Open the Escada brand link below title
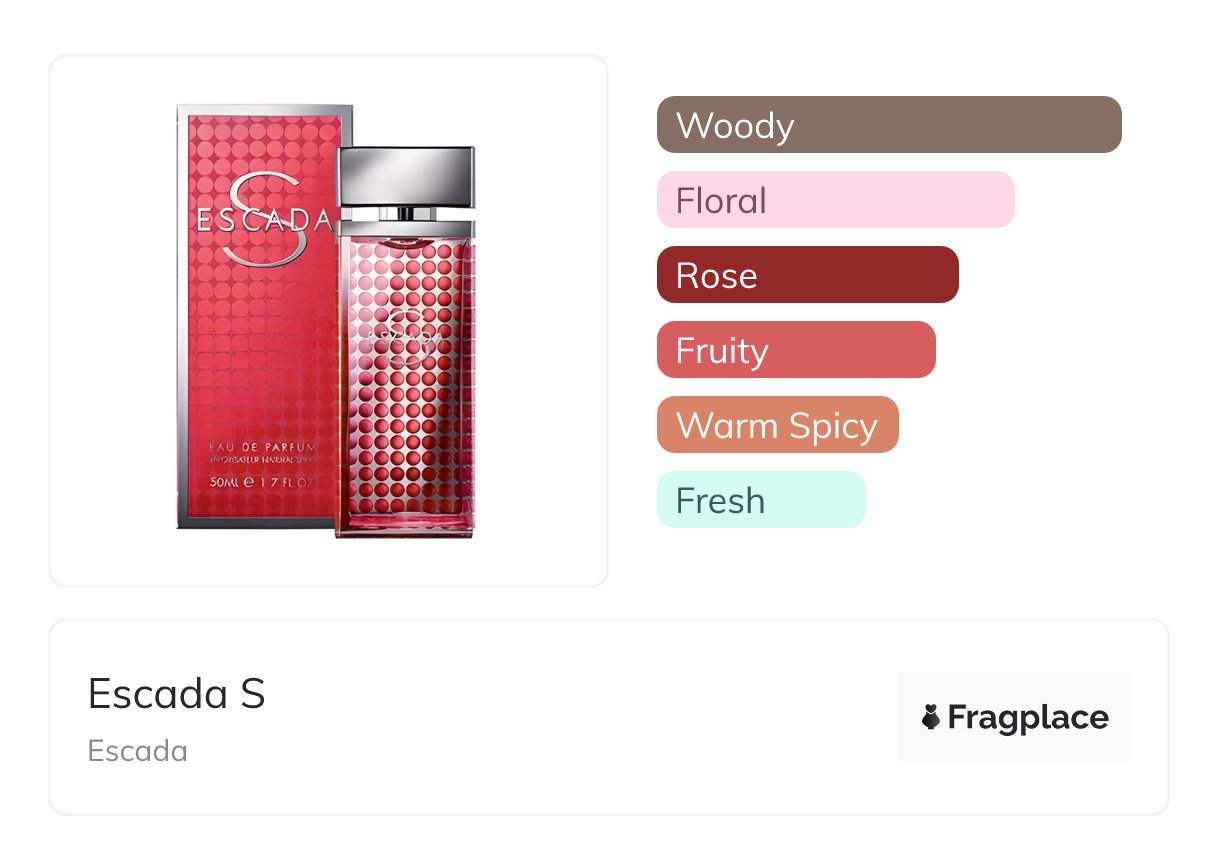Viewport: 1218px width, 864px height. (137, 751)
